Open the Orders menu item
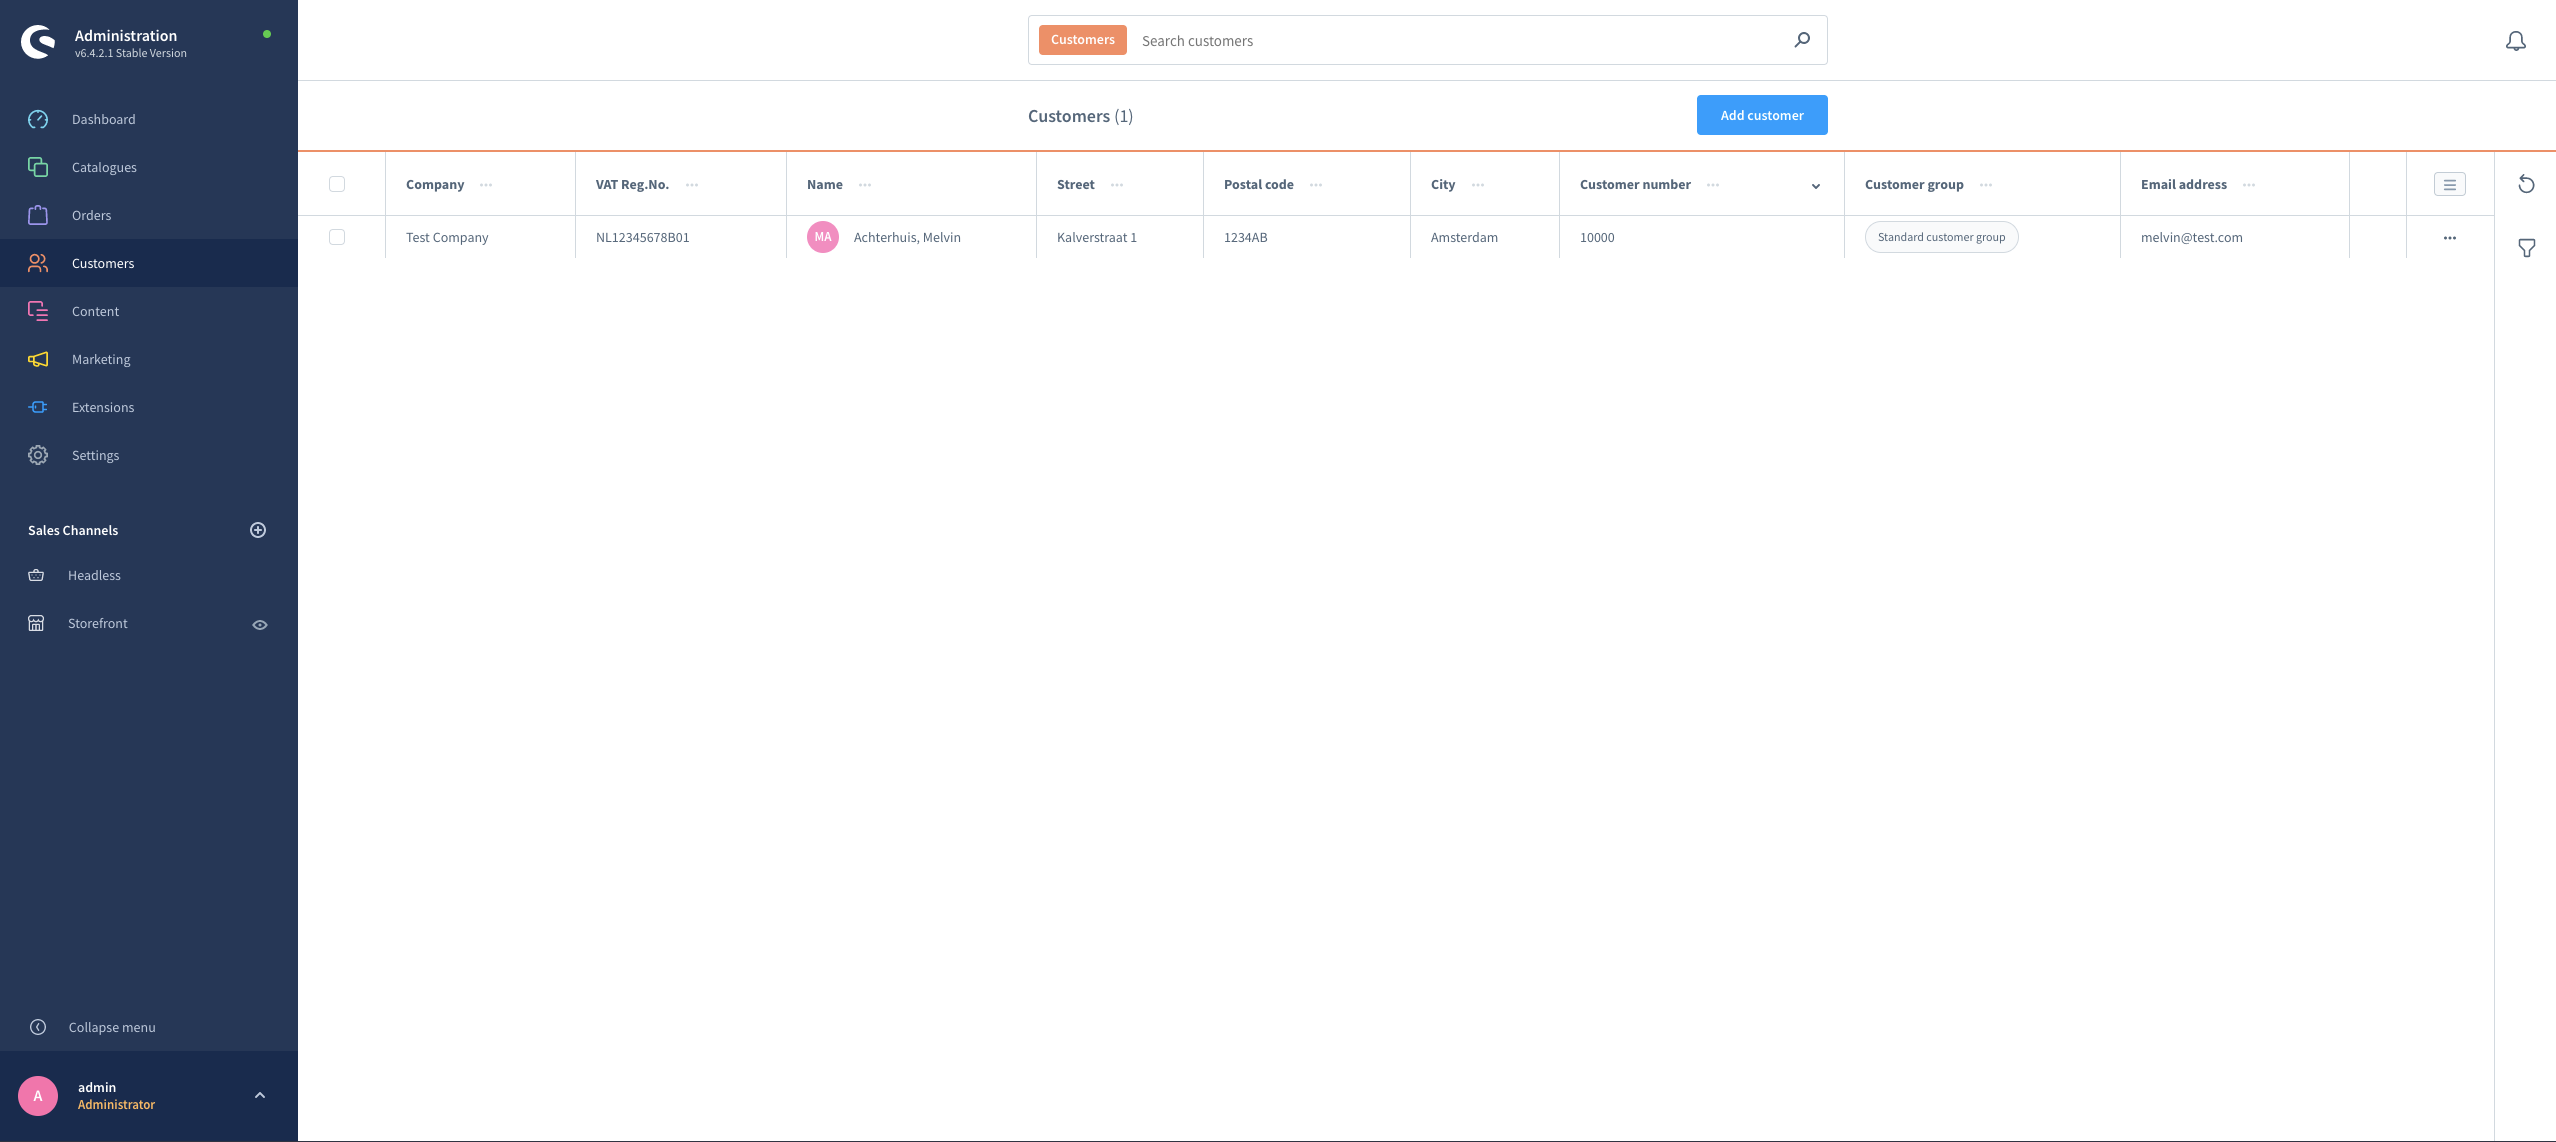 (91, 215)
